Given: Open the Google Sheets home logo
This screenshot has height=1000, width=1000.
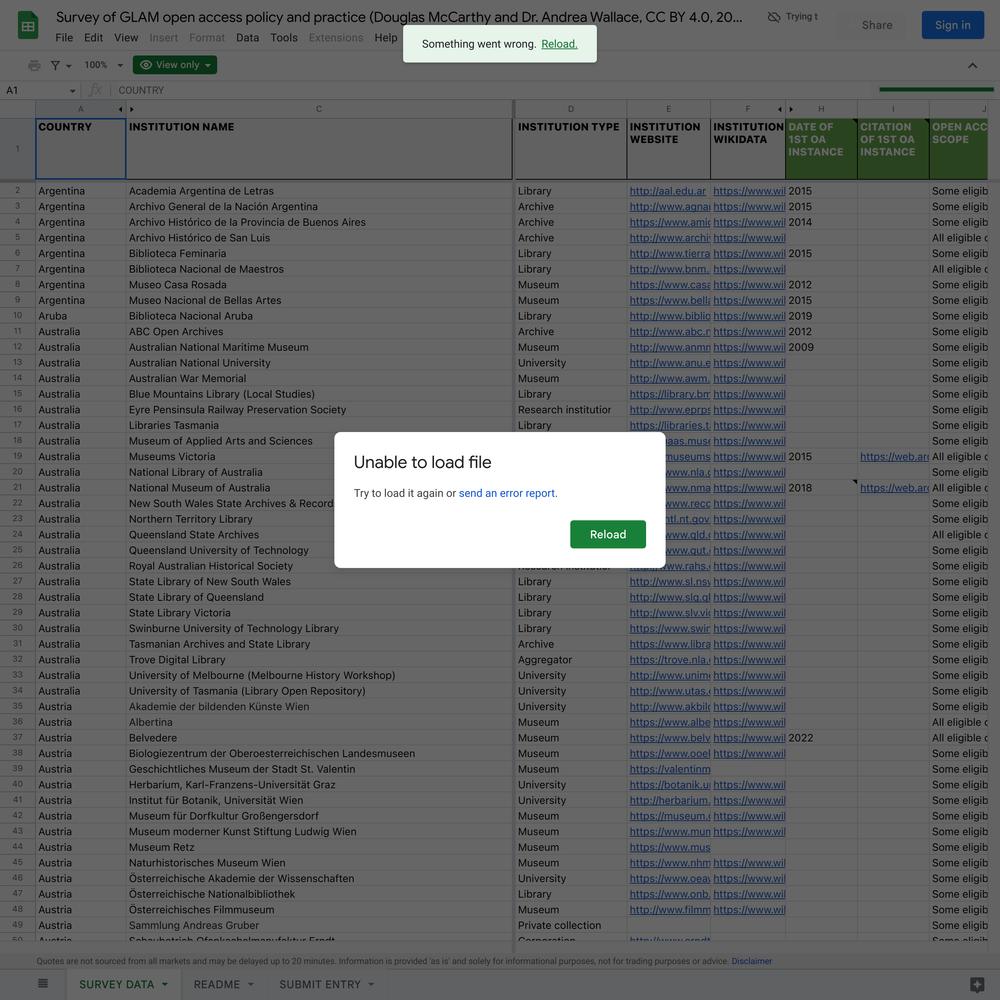Looking at the screenshot, I should (x=28, y=26).
